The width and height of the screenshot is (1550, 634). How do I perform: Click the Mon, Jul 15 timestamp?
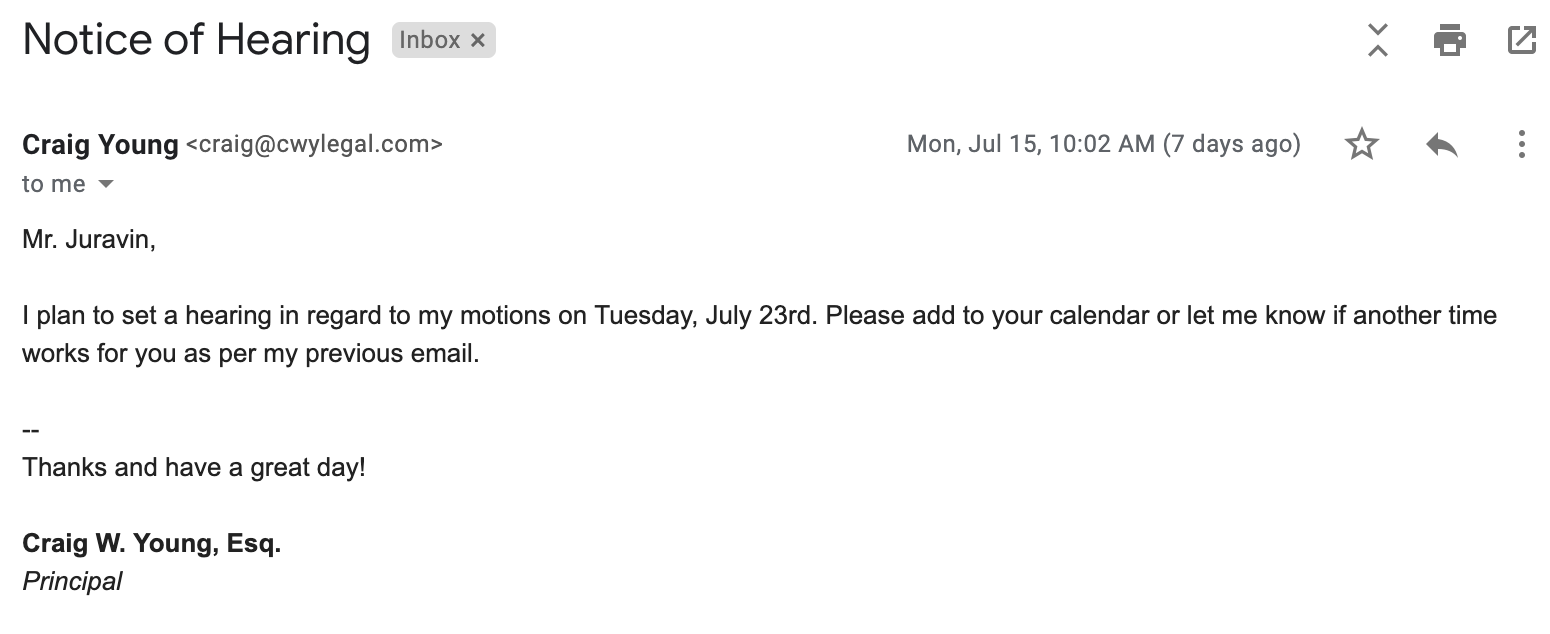pyautogui.click(x=1103, y=145)
